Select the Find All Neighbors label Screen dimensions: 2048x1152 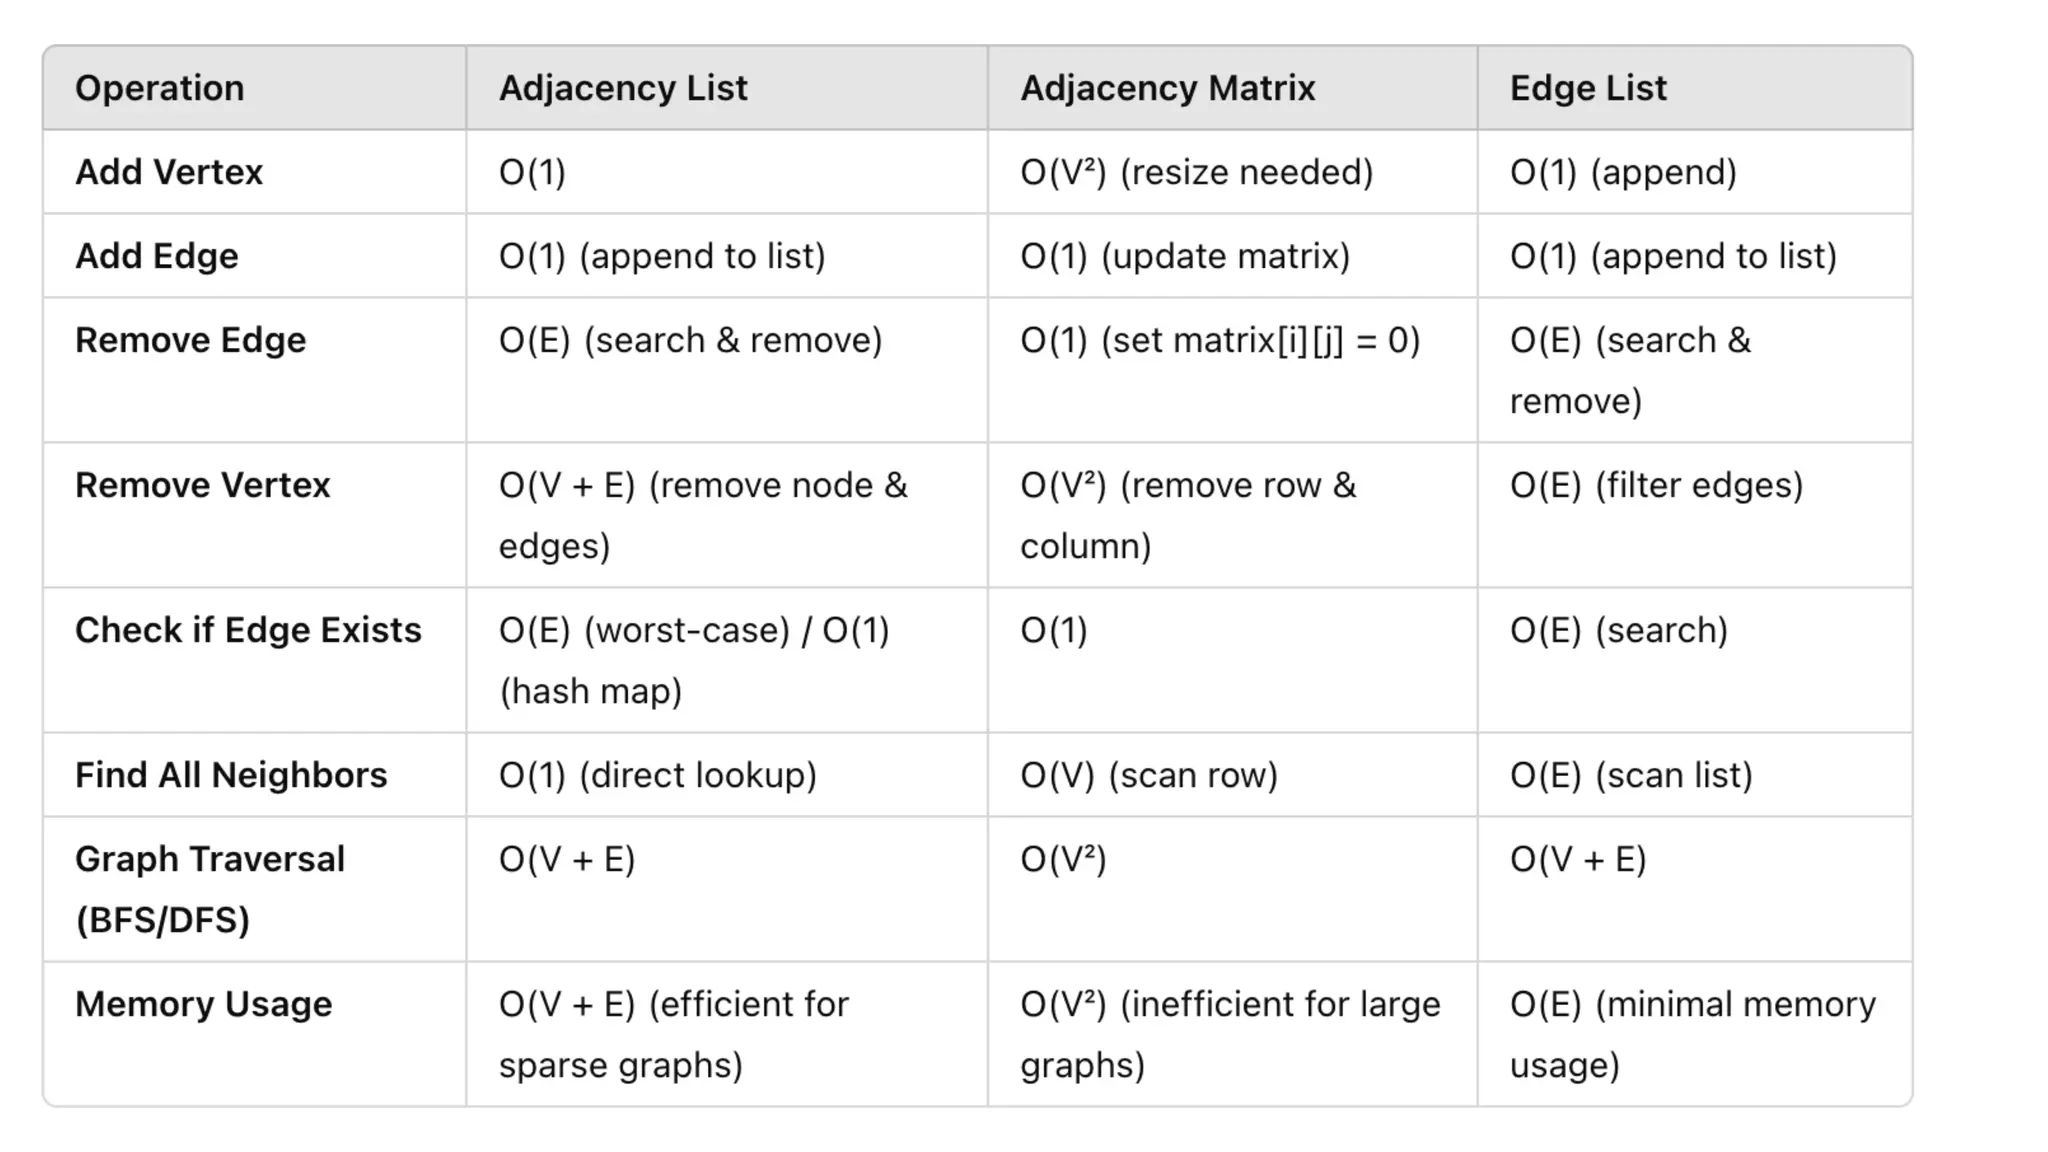[x=231, y=775]
